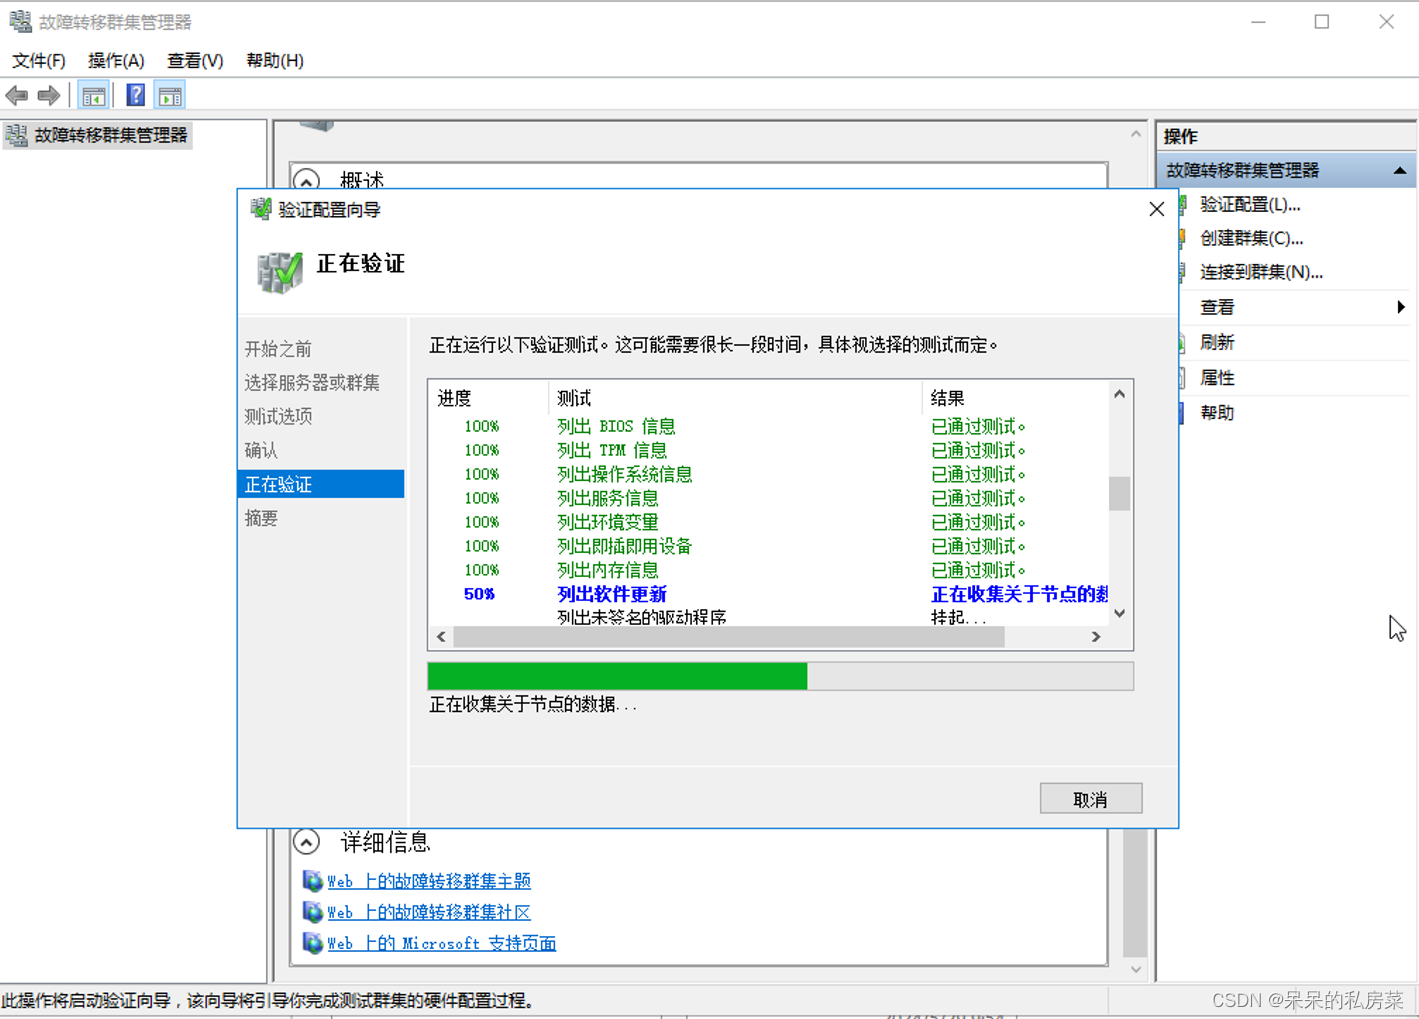Select the 列出环境变量 row
The height and width of the screenshot is (1019, 1419).
768,522
